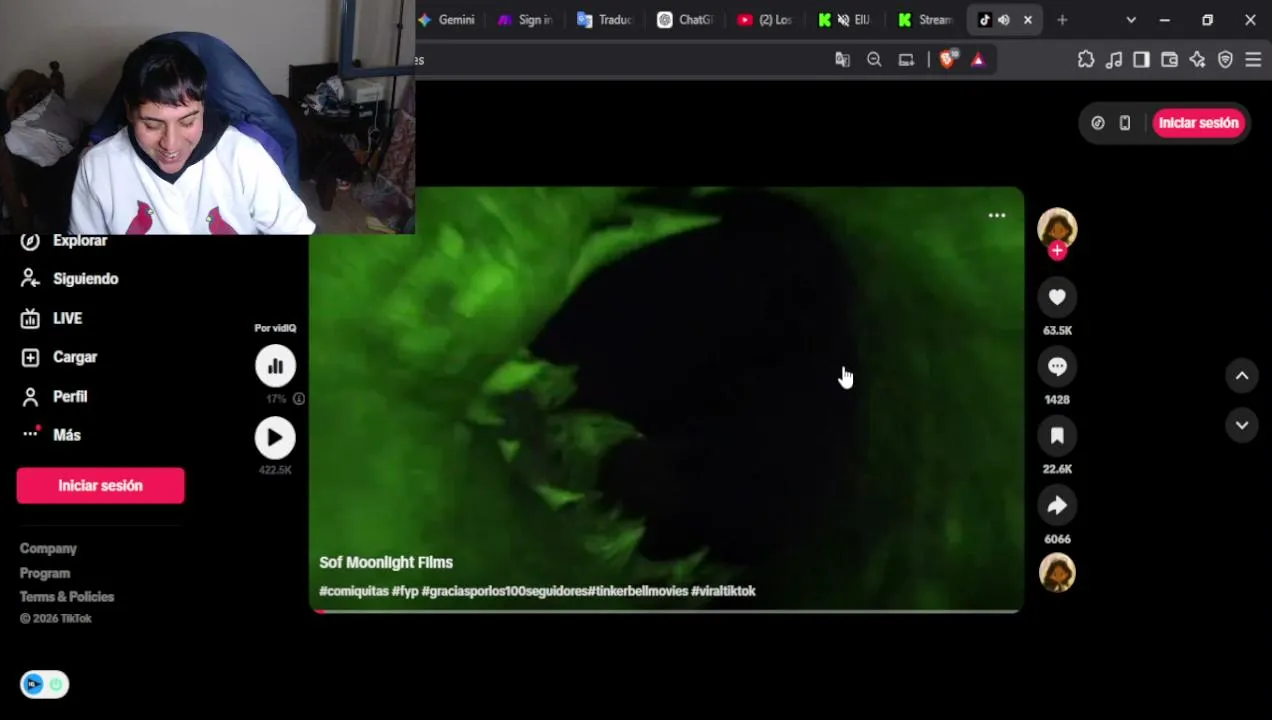Open the #viraltiktok hashtag
This screenshot has height=720, width=1272.
pos(723,592)
